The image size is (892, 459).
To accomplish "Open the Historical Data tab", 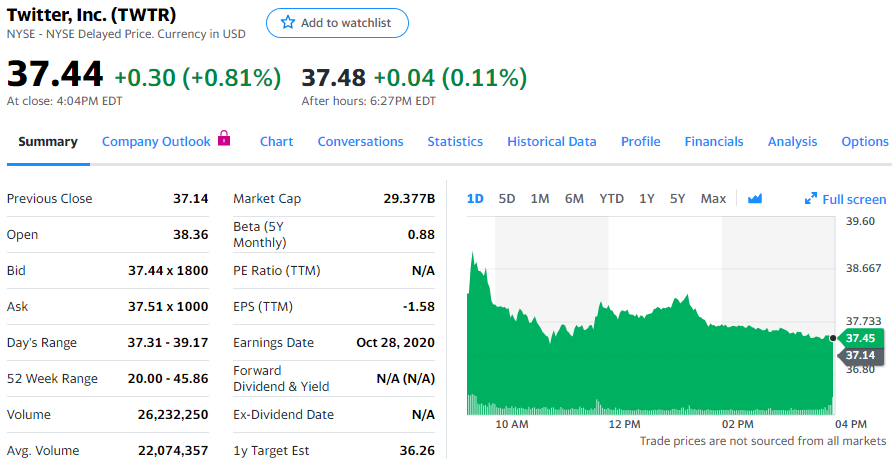I will pyautogui.click(x=552, y=142).
